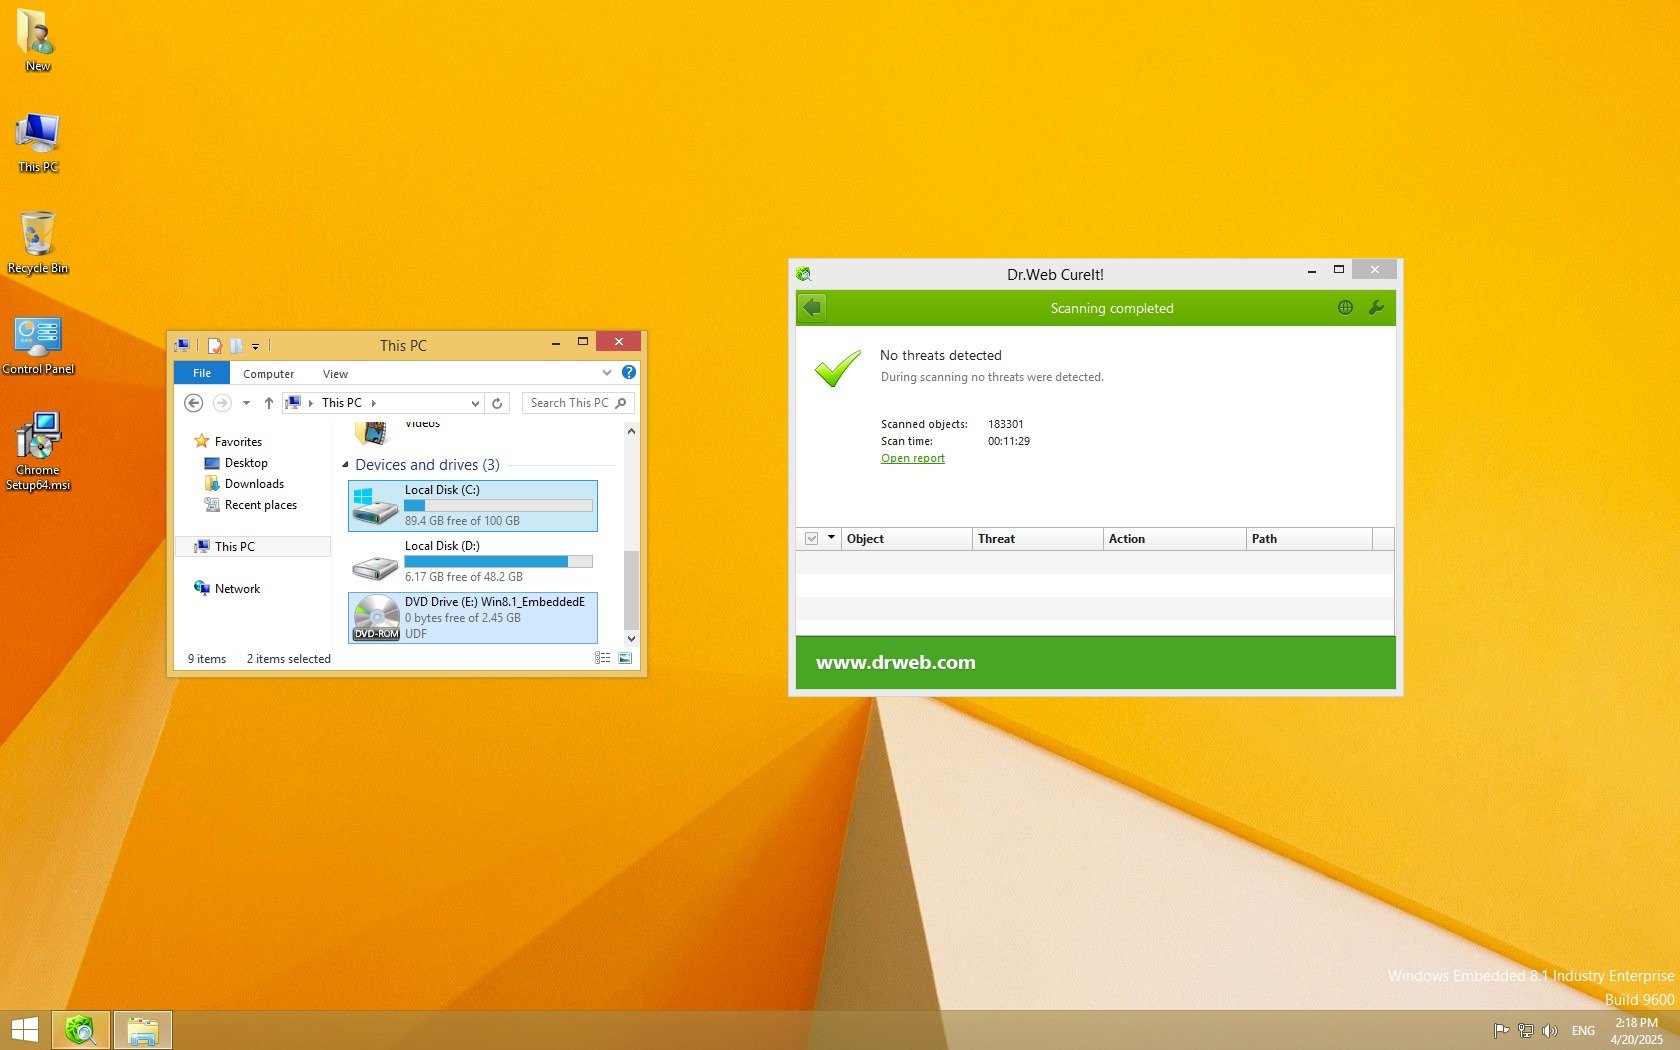Click Explorer scrollbar down arrow
Screen dimensions: 1680x1050
pos(631,638)
